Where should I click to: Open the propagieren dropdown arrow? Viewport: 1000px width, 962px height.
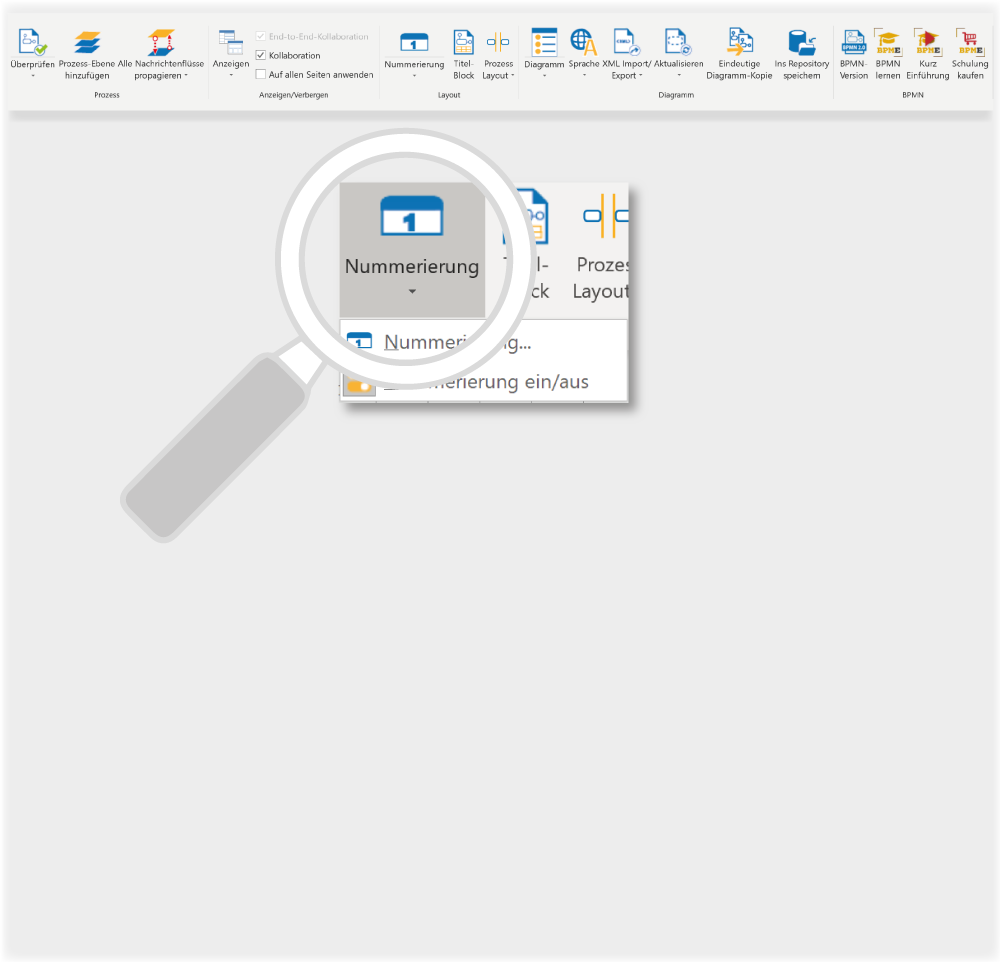tap(186, 75)
